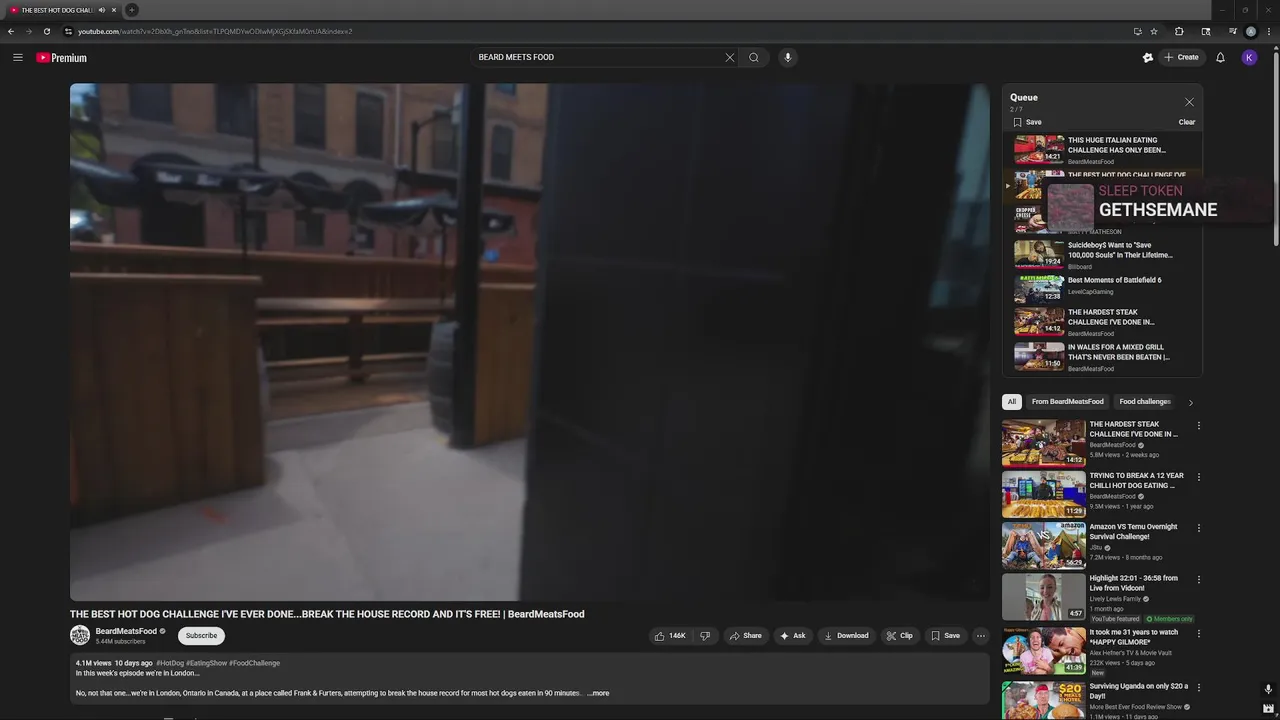Select the Food challenges chip
Screen dimensions: 1280x720
click(x=1145, y=402)
